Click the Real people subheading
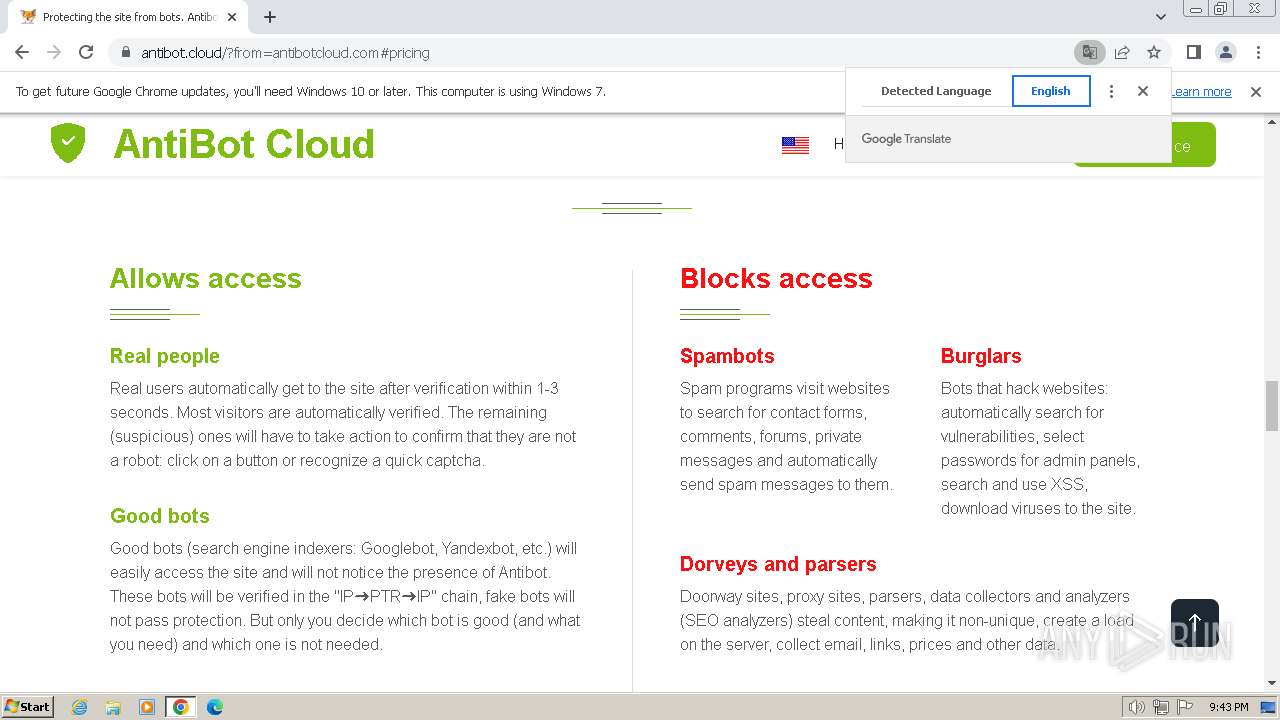This screenshot has width=1280, height=720. (x=164, y=356)
